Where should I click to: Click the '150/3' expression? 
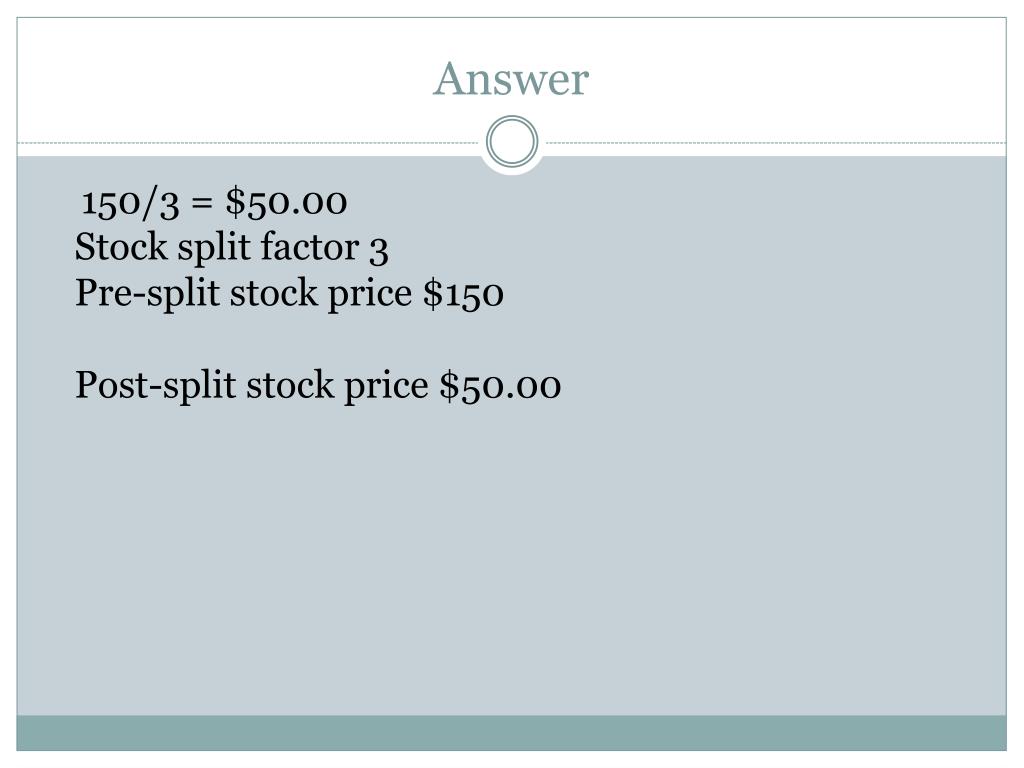pos(130,203)
